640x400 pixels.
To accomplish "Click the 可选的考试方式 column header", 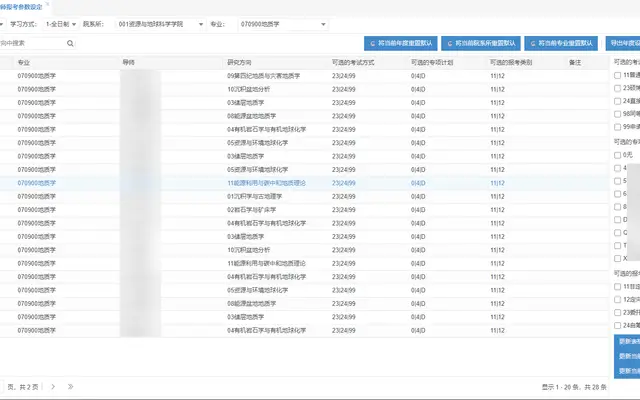I will click(x=369, y=62).
